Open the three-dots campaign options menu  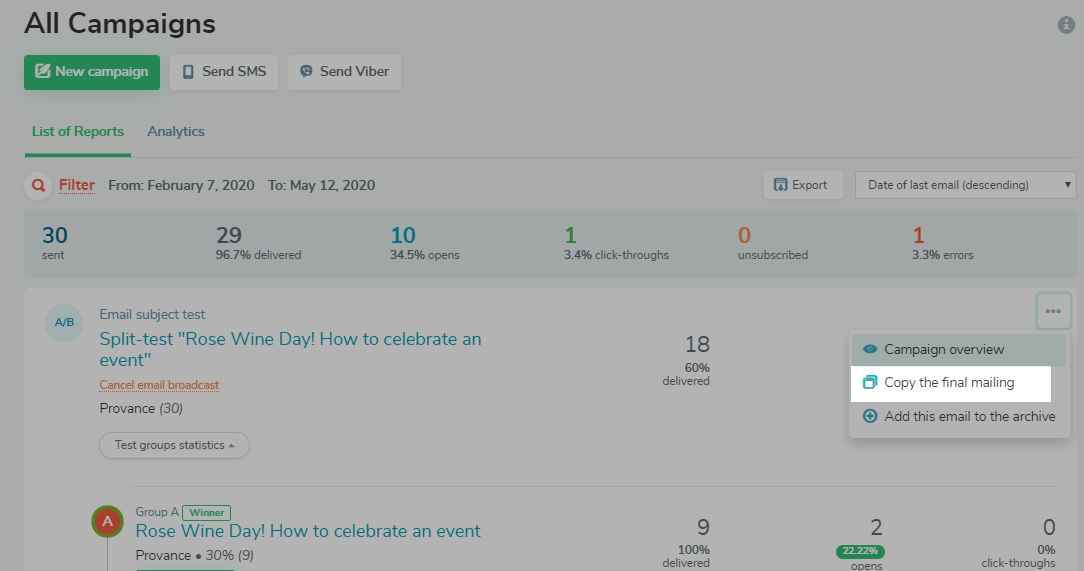pos(1053,311)
